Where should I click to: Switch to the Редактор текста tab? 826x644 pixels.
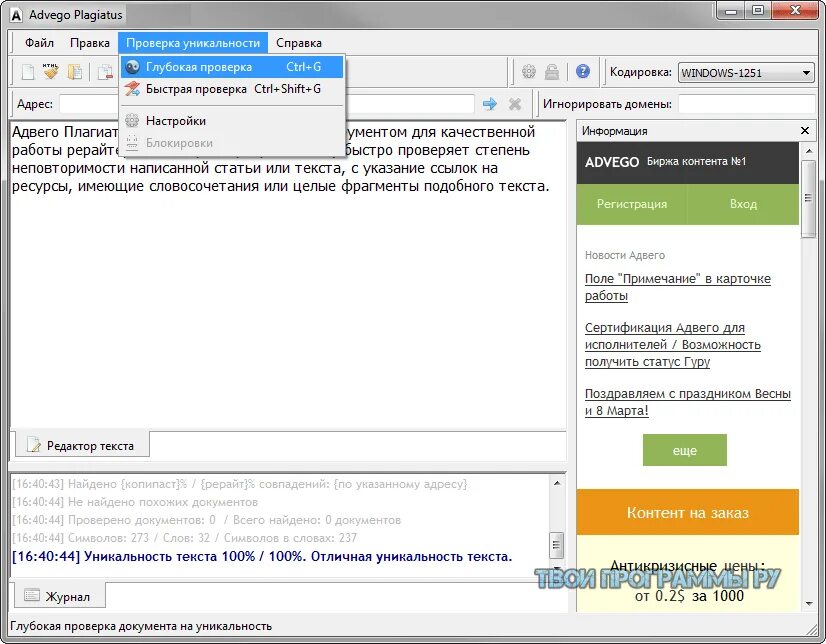(x=82, y=445)
